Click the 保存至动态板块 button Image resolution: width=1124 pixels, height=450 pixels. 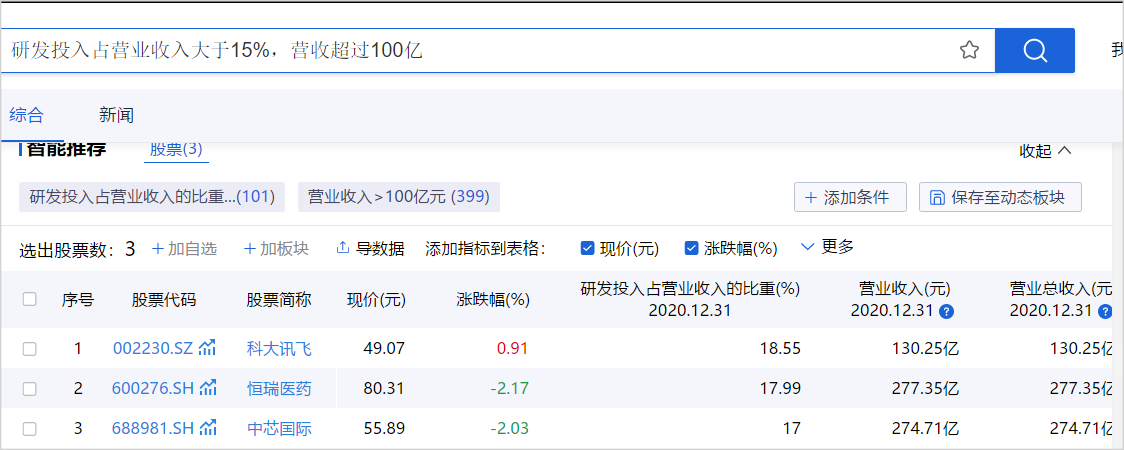[1000, 197]
